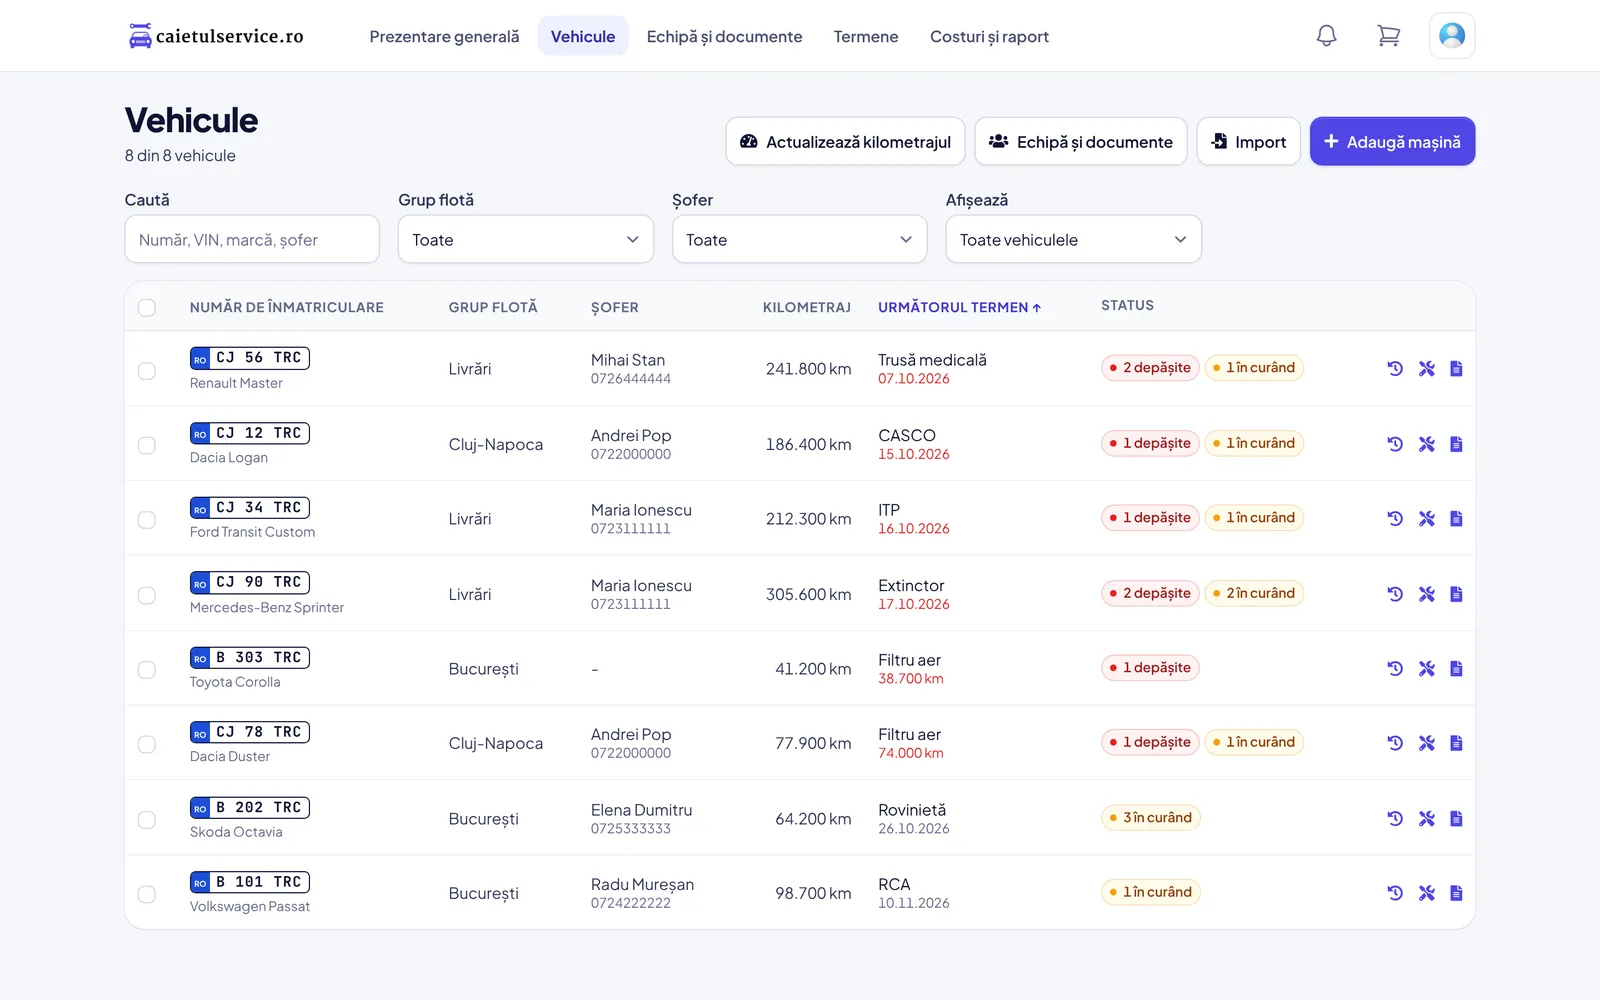Open the Șofer filter dropdown
1600x1000 pixels.
tap(800, 240)
